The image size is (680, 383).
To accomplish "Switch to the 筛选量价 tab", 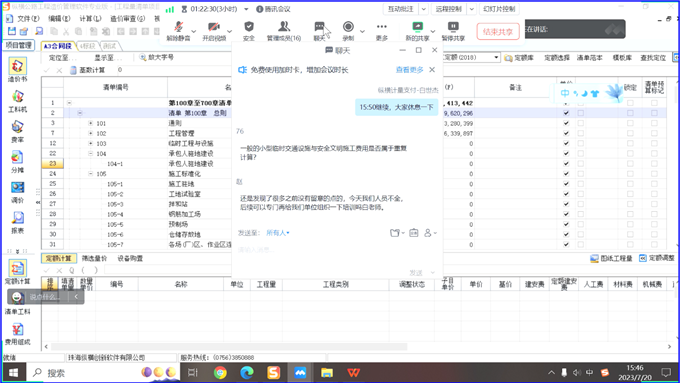I will click(x=94, y=259).
